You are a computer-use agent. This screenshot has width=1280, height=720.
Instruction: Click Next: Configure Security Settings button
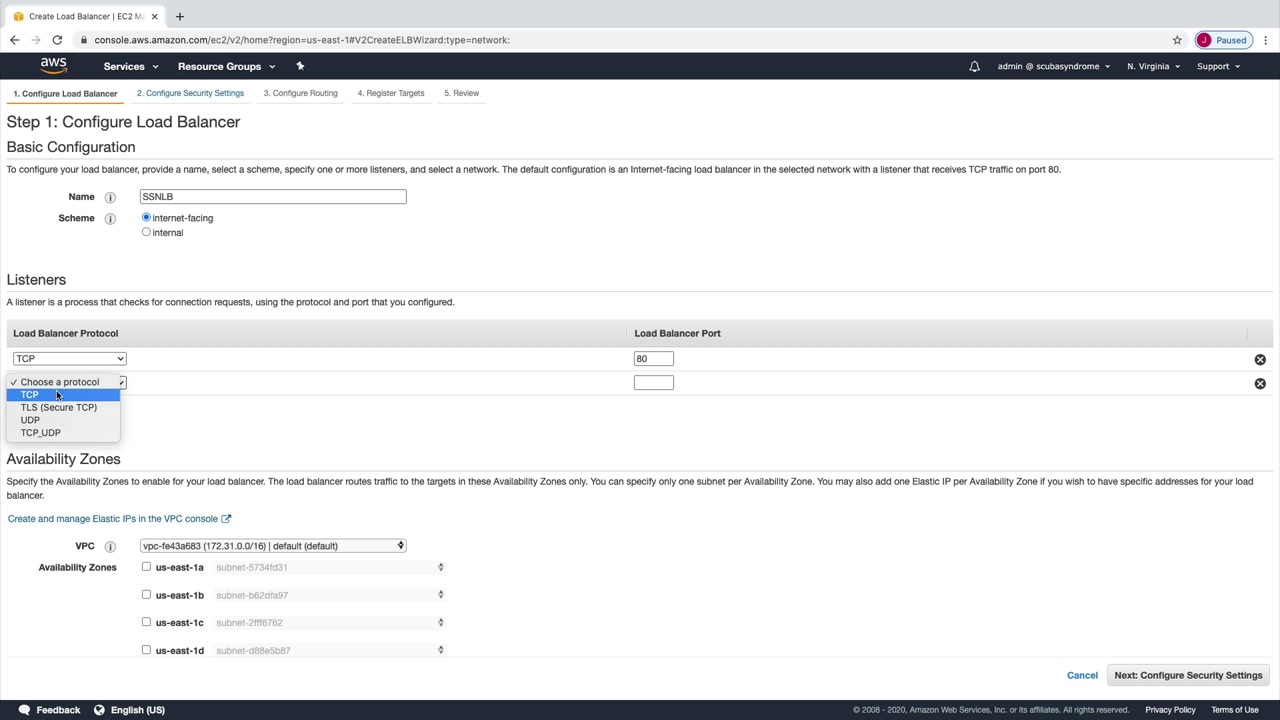pos(1188,675)
